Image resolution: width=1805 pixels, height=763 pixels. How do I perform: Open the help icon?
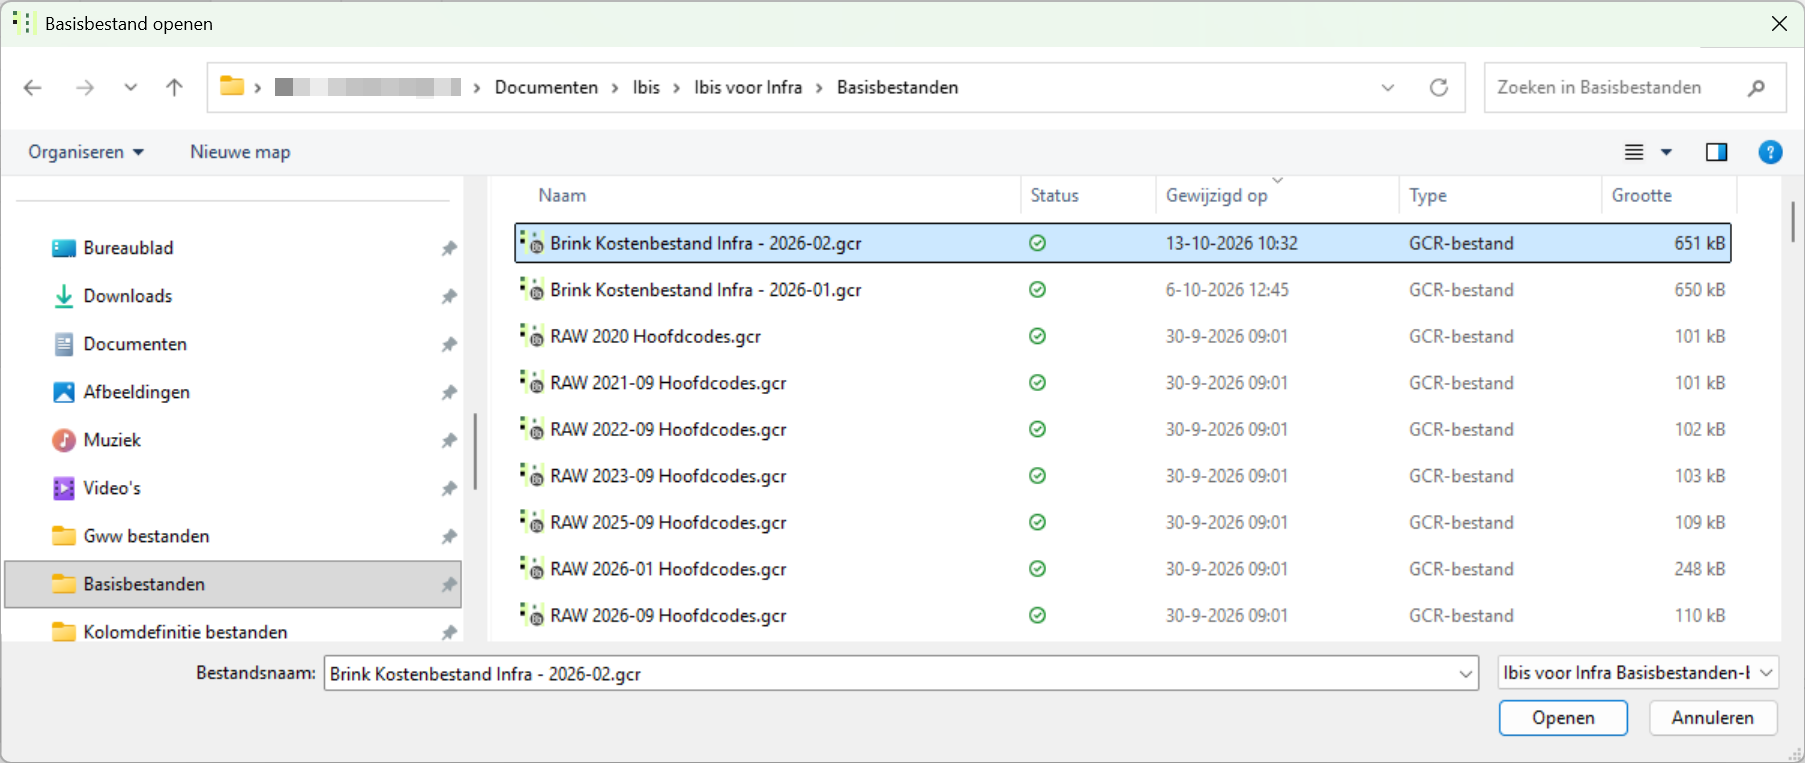(1770, 152)
